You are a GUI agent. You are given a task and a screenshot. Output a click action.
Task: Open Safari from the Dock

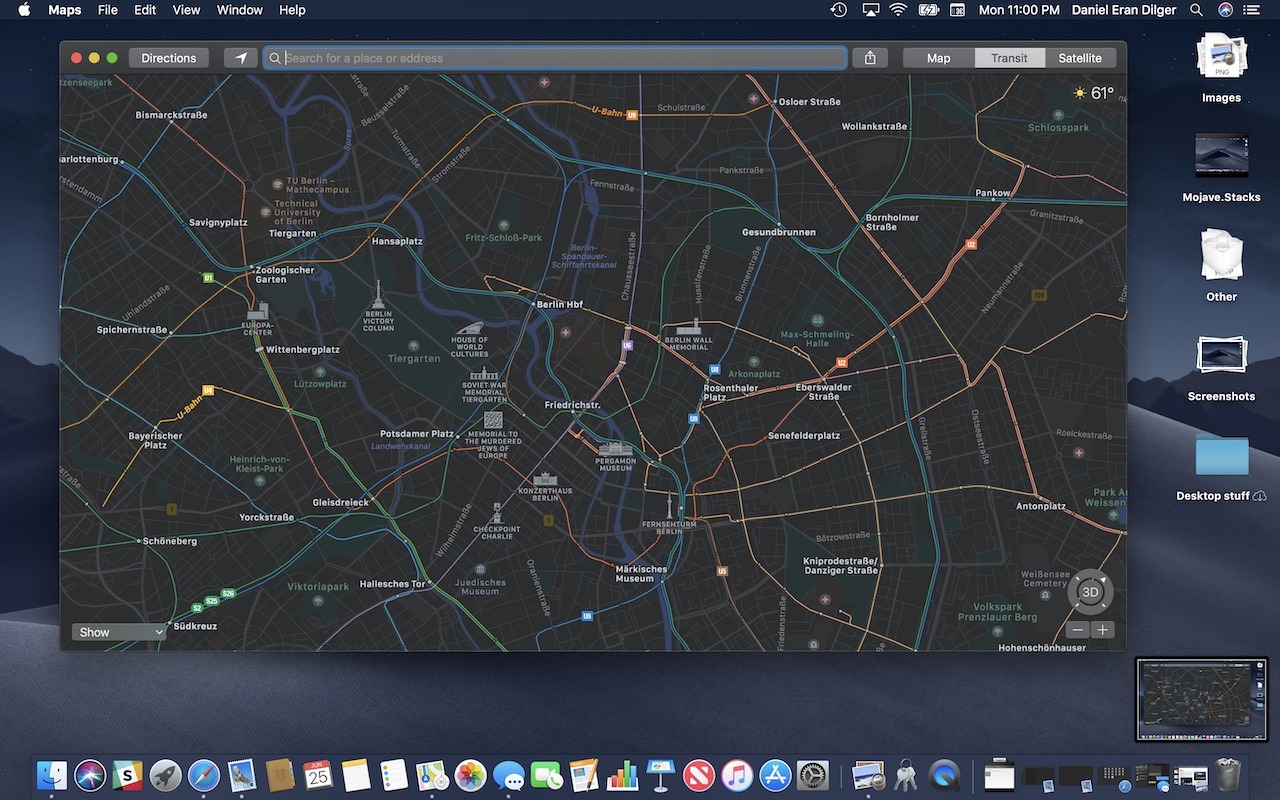203,775
